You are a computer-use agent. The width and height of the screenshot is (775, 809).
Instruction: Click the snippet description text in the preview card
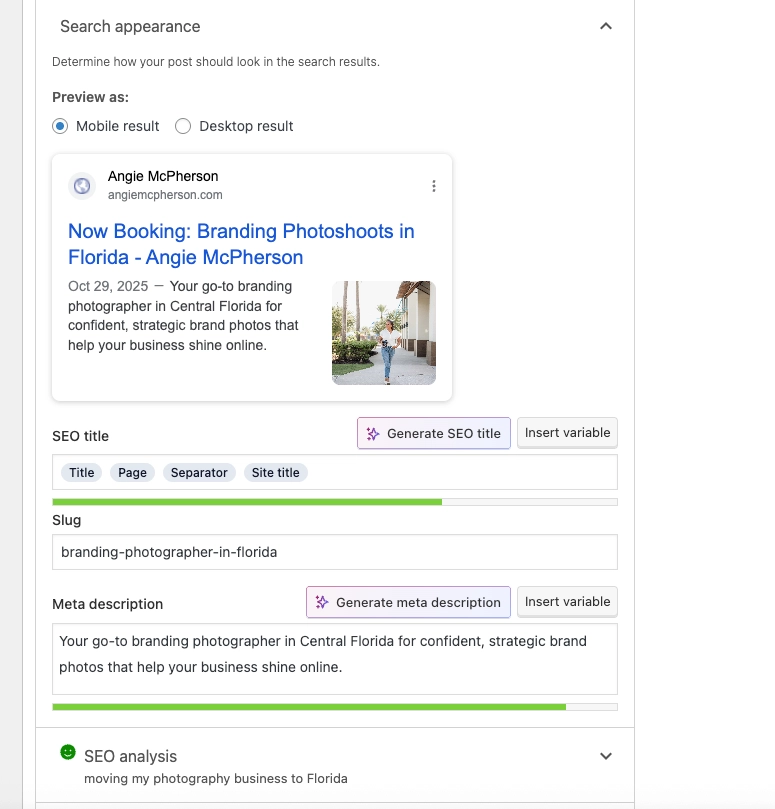[183, 316]
